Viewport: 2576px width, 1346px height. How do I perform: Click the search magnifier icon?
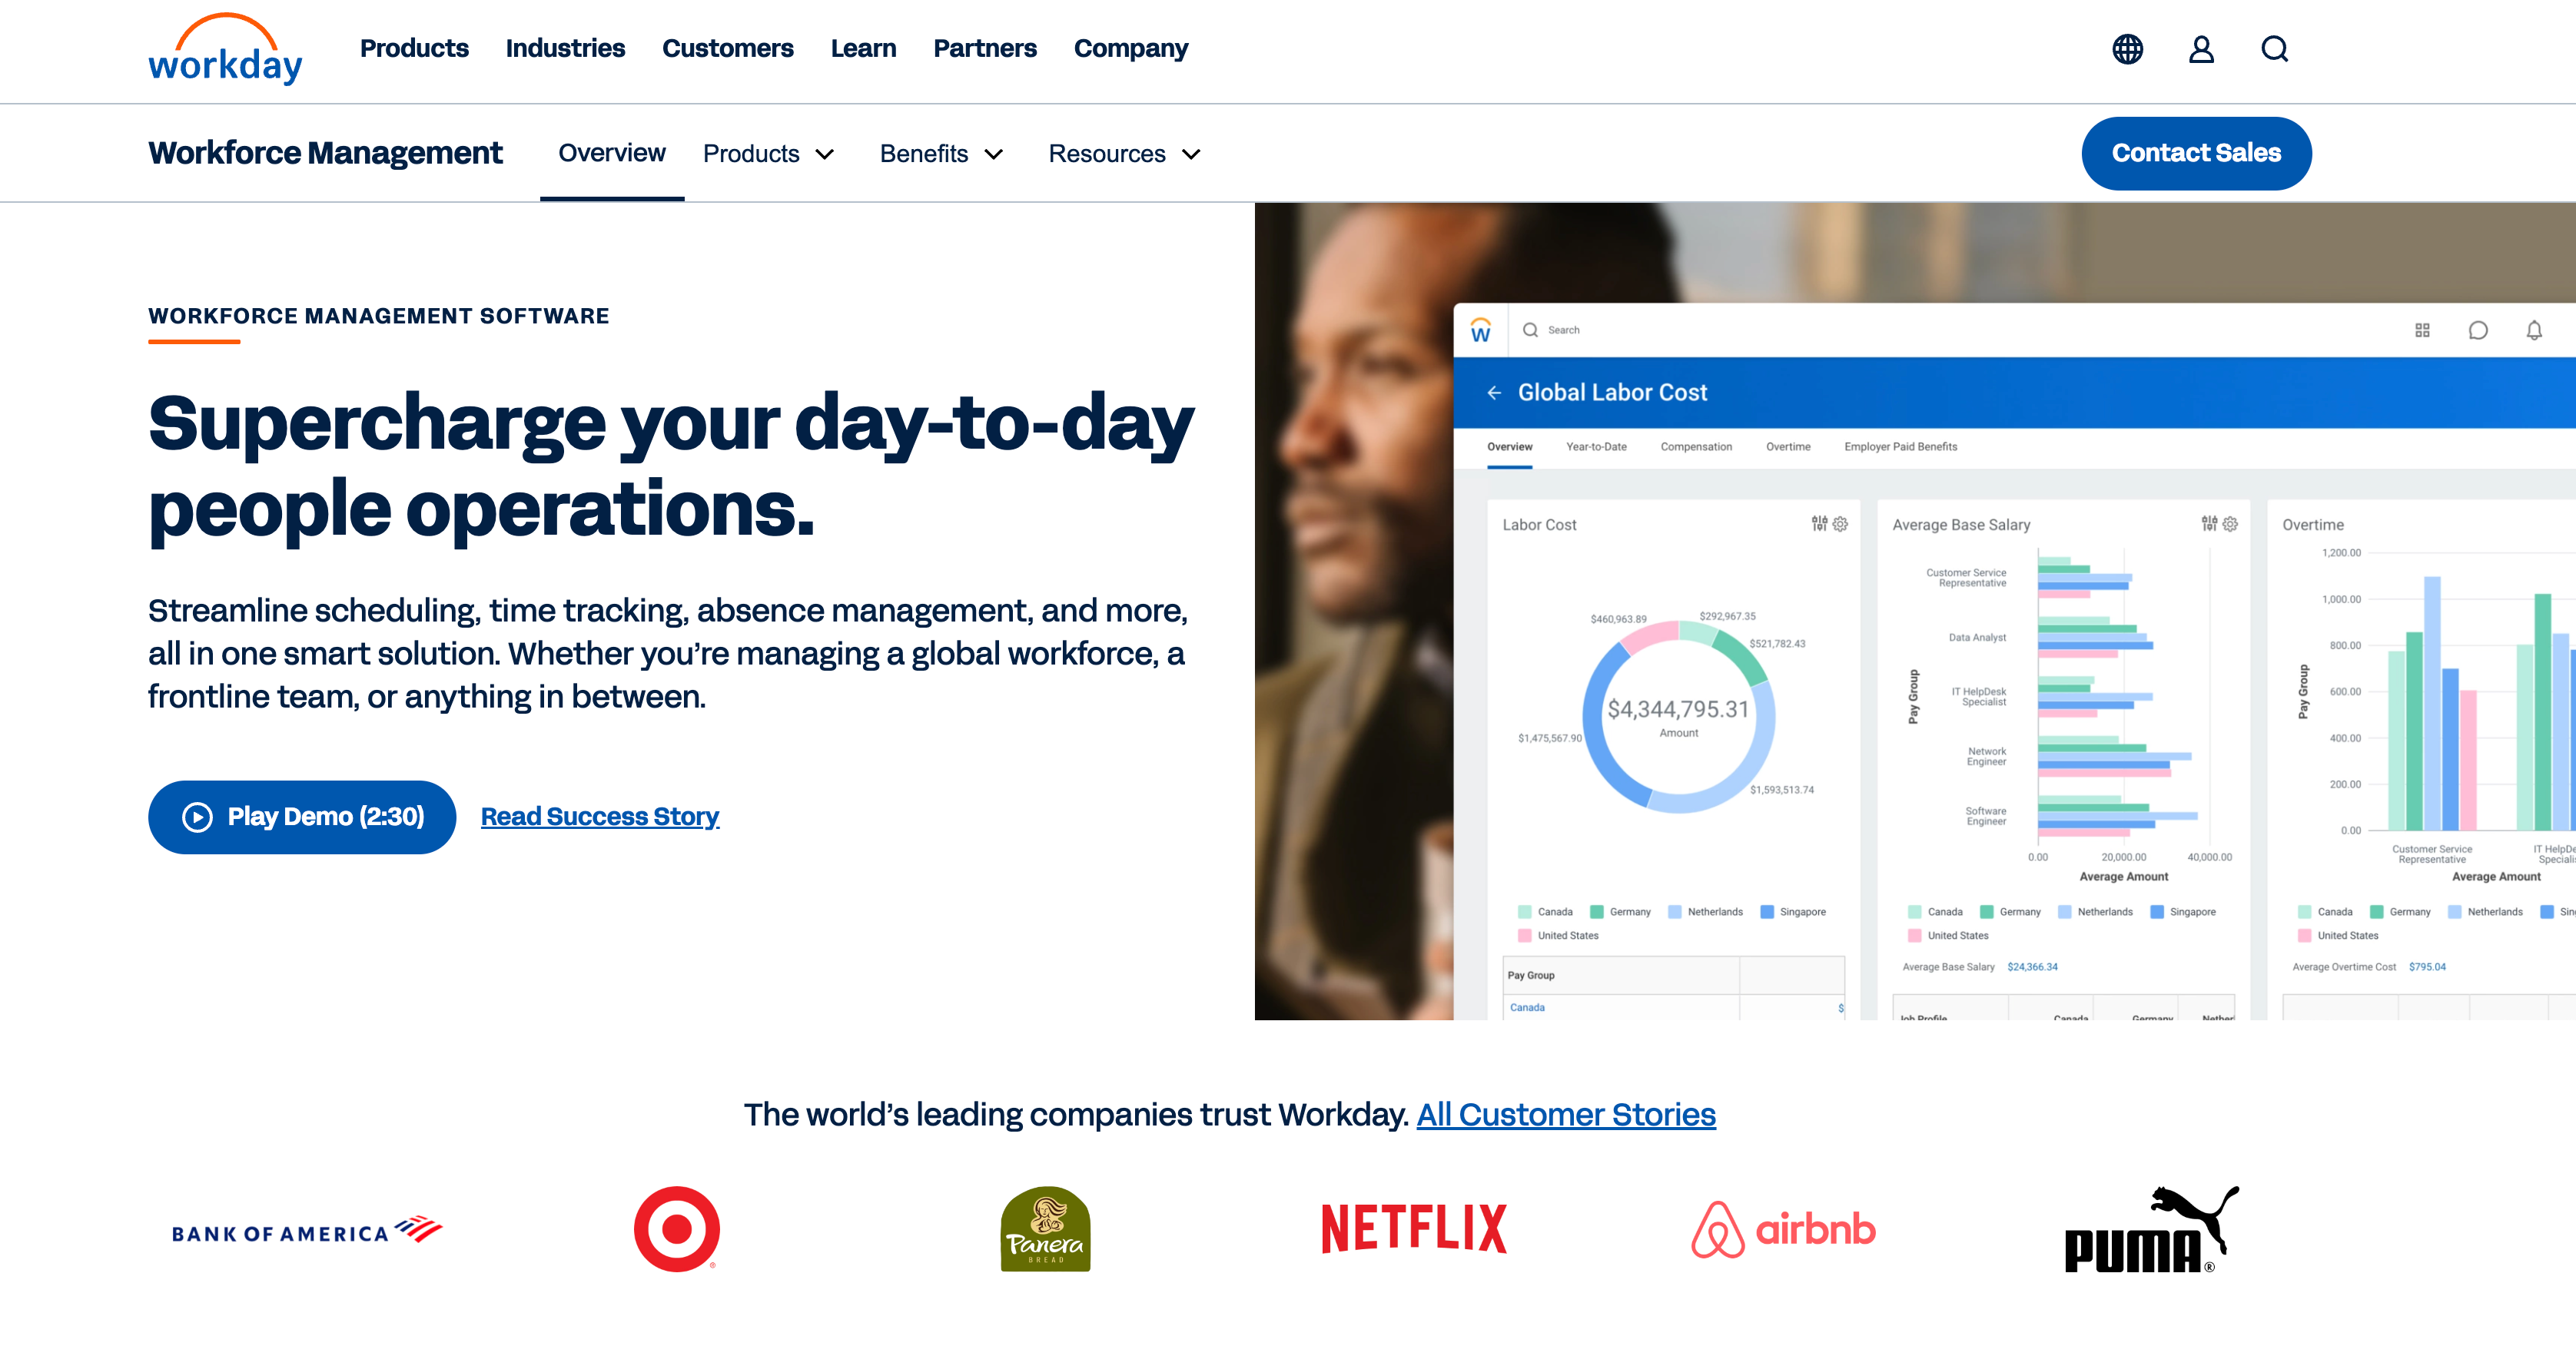pos(2274,49)
